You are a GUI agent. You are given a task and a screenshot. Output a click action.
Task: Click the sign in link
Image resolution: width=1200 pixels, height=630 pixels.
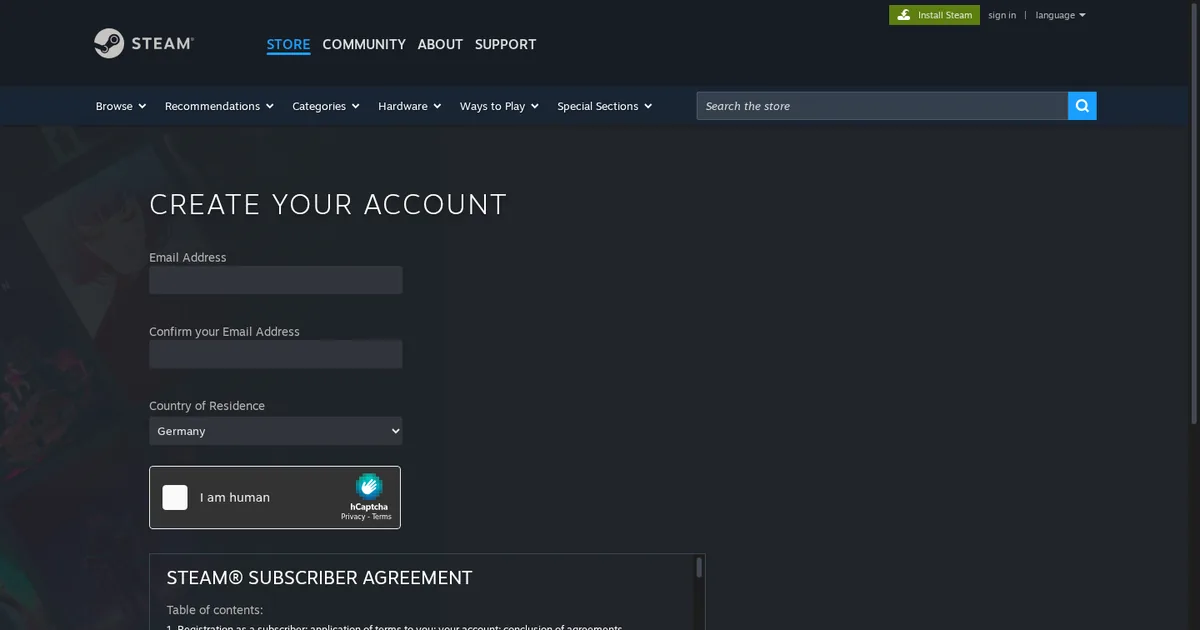1002,15
